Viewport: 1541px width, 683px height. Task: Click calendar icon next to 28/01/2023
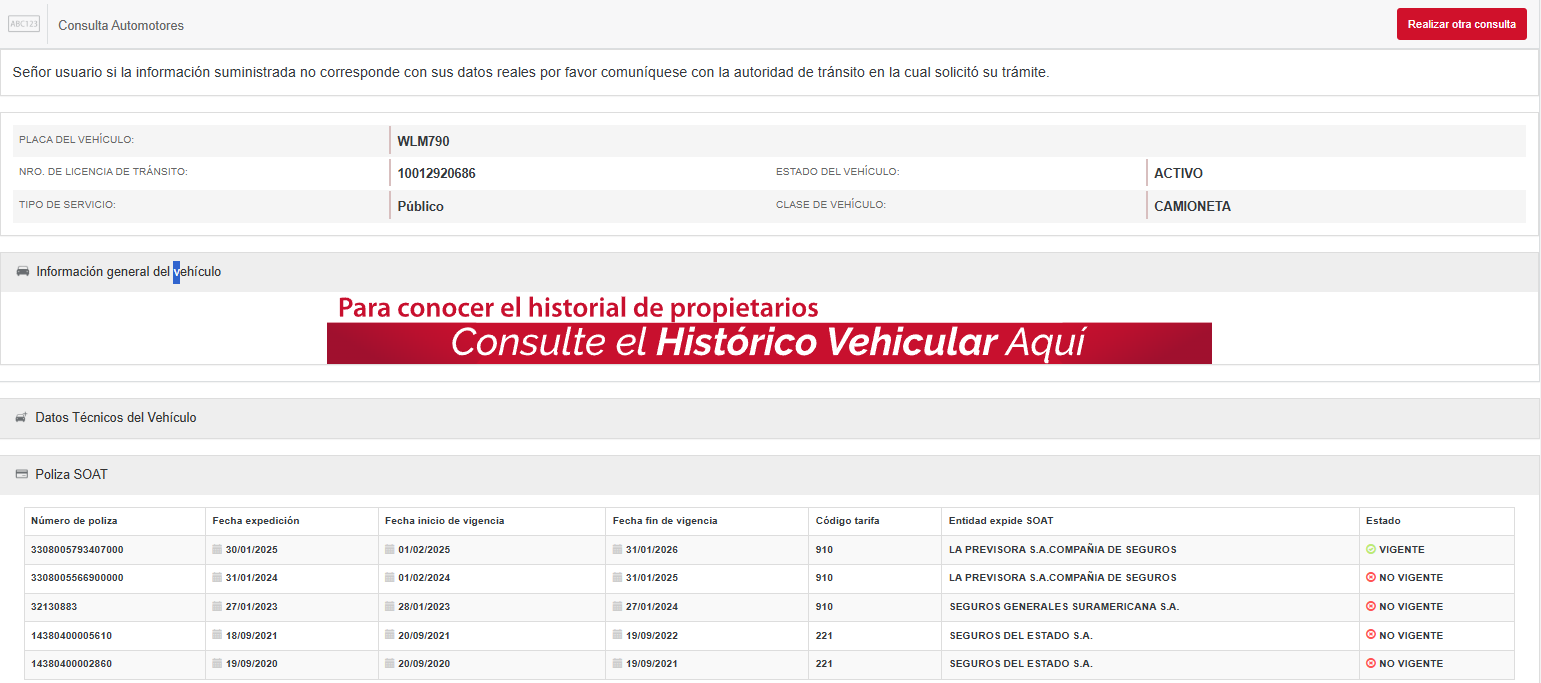[x=389, y=607]
